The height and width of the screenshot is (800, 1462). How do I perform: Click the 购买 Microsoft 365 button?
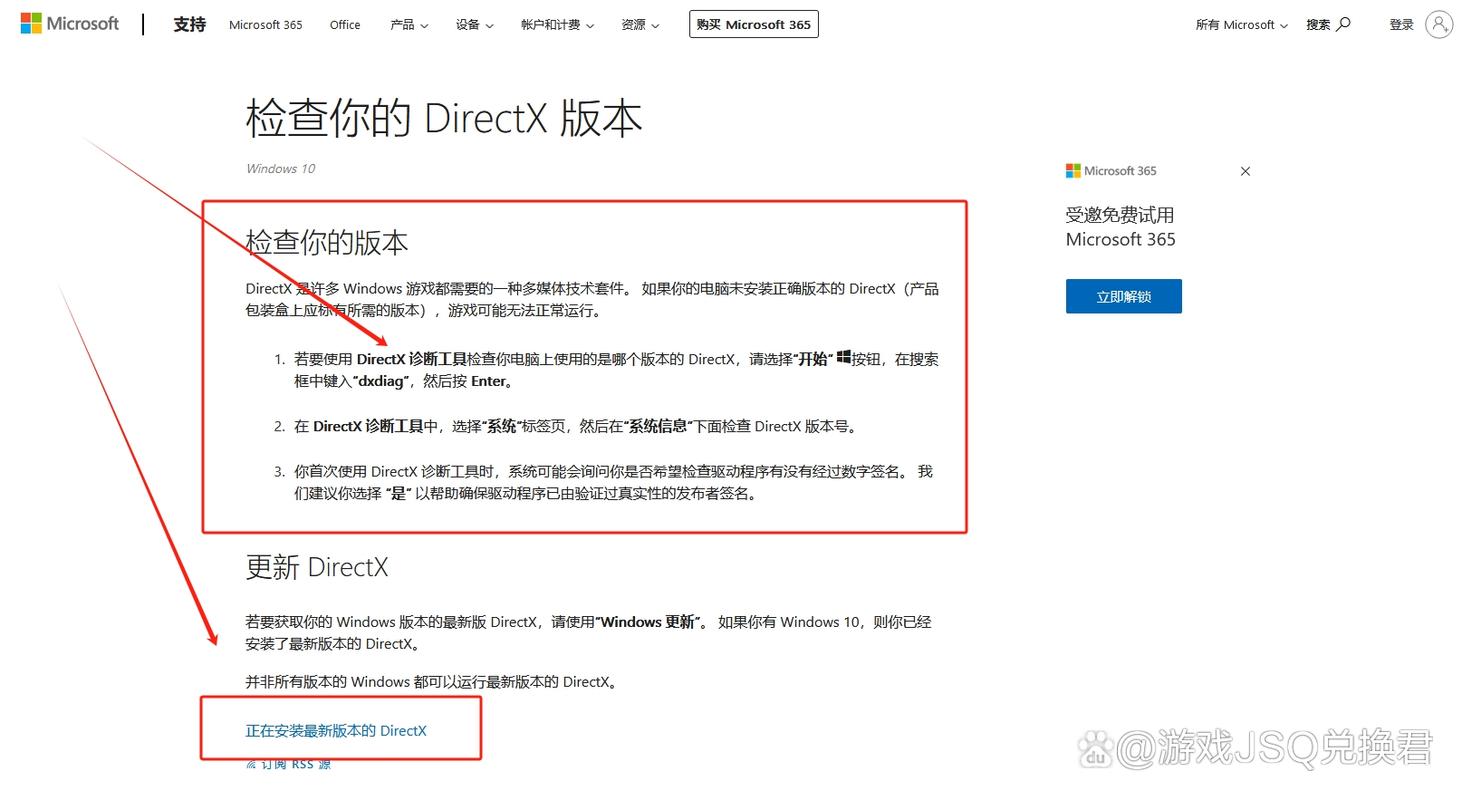[x=754, y=24]
